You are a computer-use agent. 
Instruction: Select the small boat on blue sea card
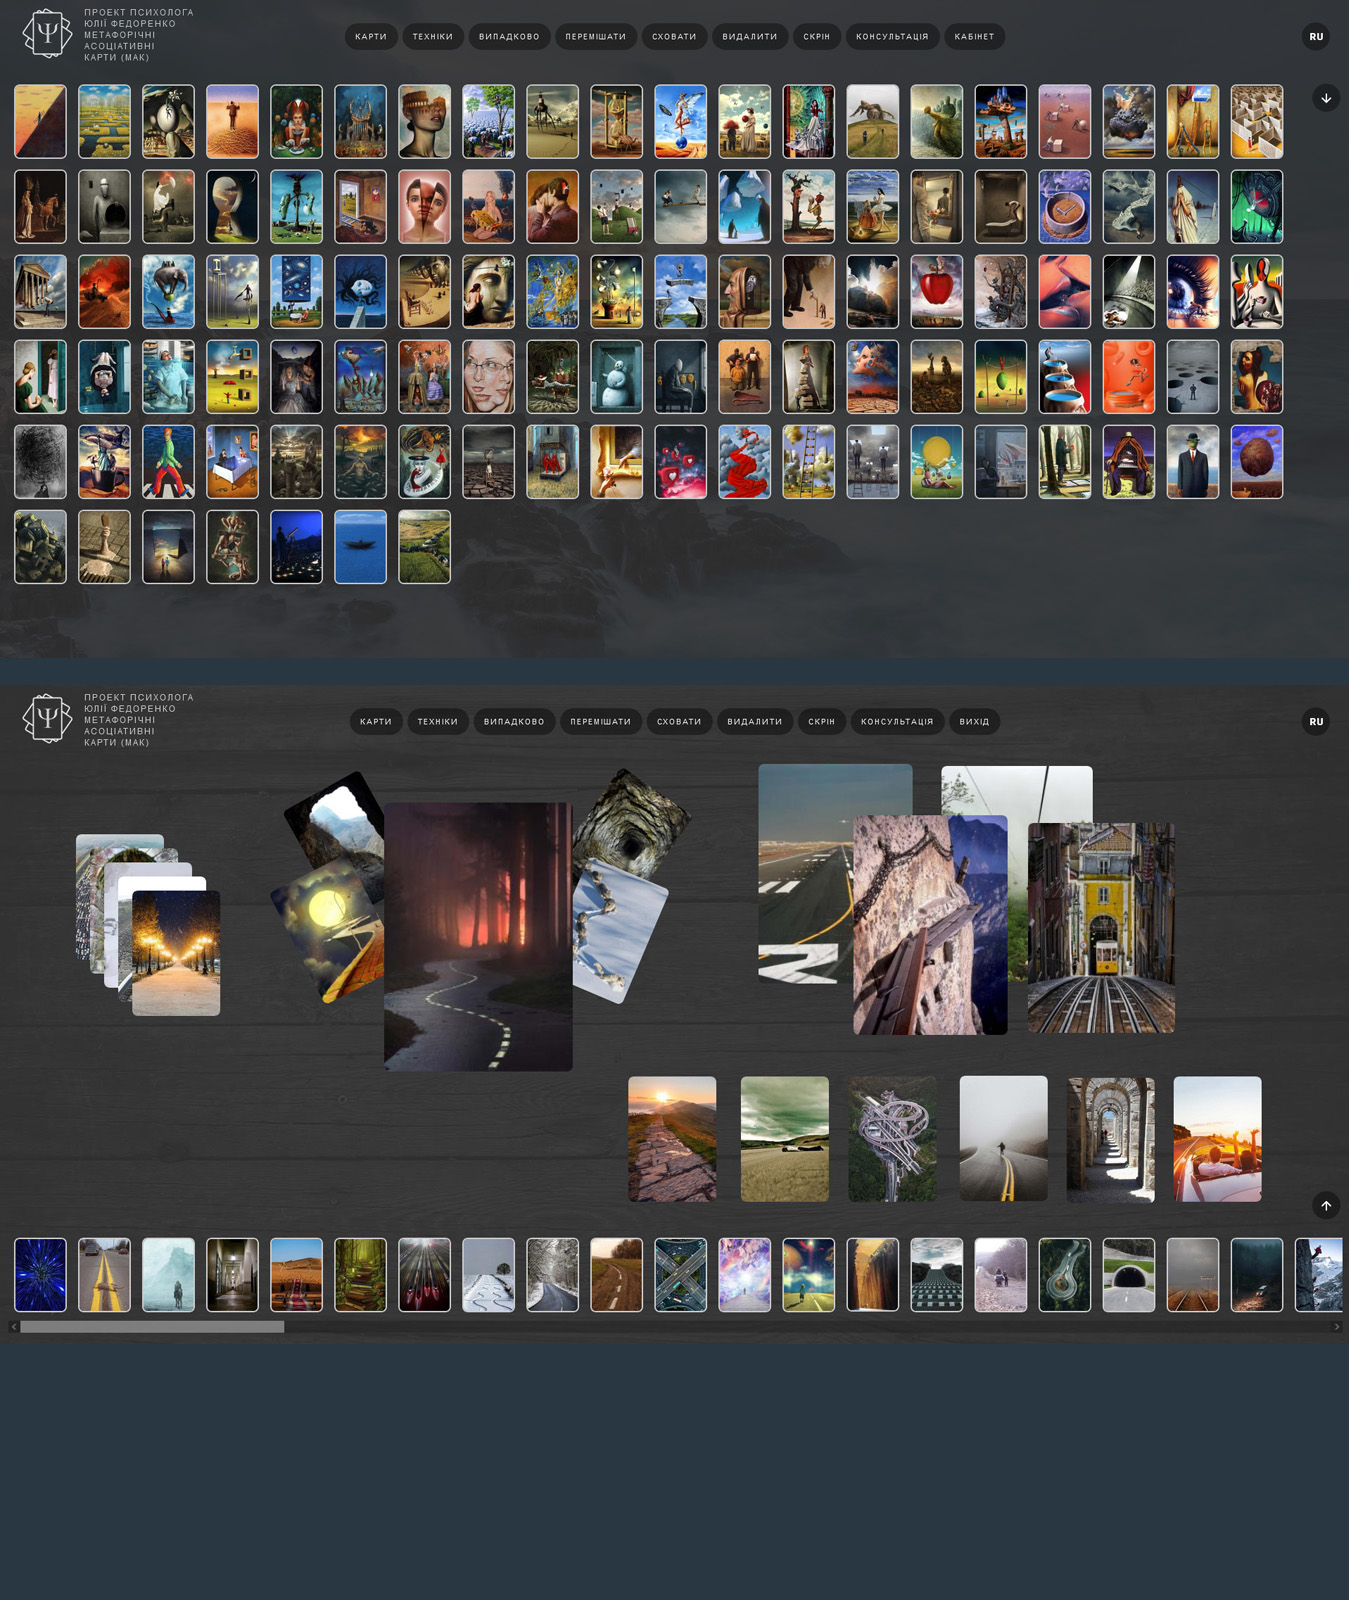coord(361,547)
